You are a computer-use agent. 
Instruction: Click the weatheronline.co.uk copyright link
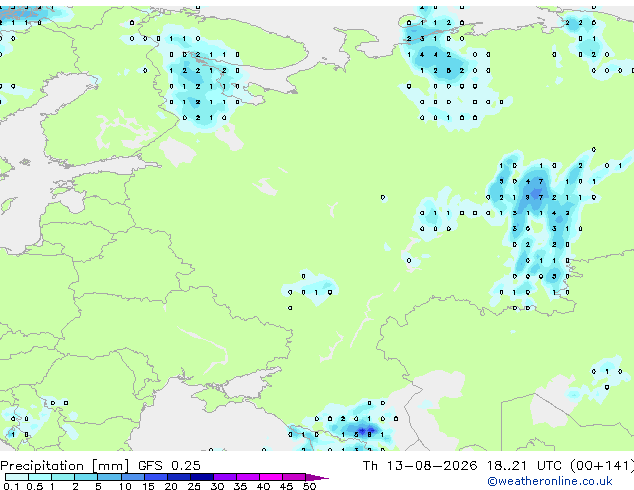click(550, 481)
